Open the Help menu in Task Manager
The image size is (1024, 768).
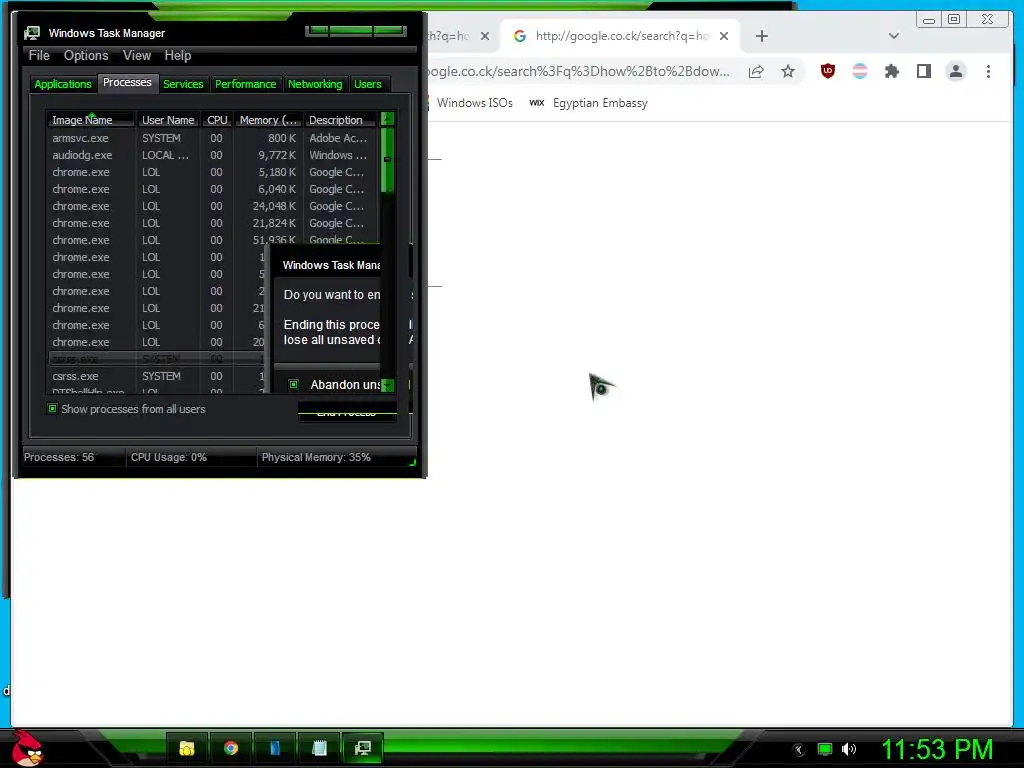[178, 56]
